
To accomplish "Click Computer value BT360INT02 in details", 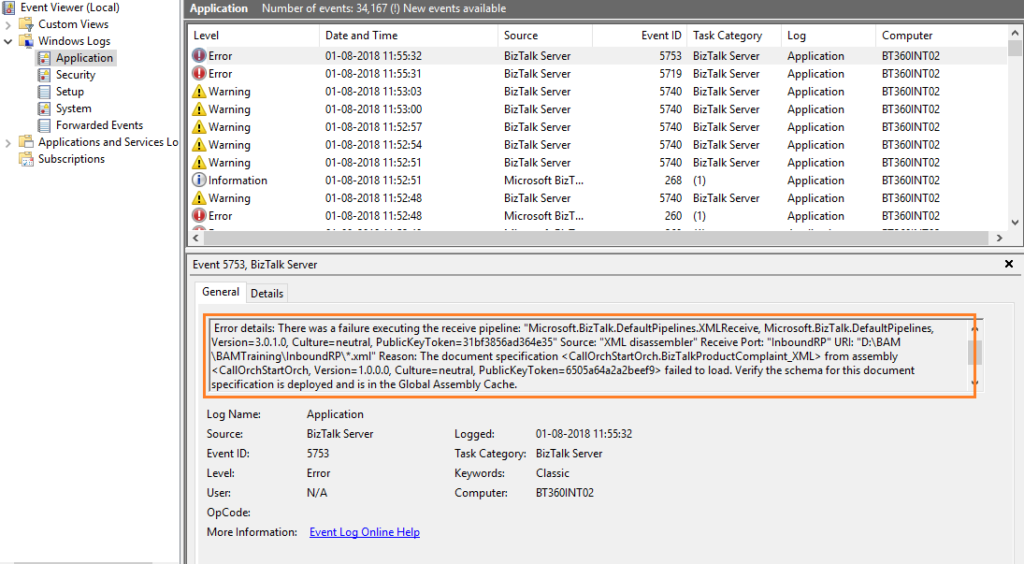I will [x=565, y=492].
